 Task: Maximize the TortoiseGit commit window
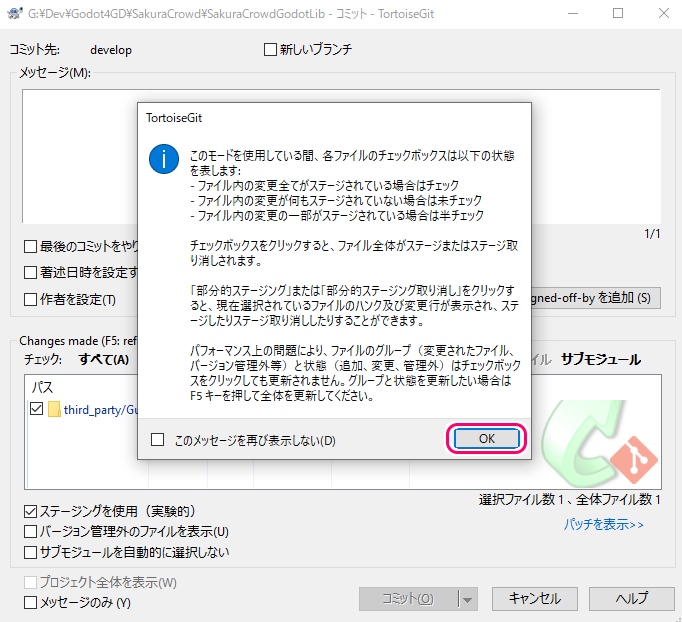(617, 14)
